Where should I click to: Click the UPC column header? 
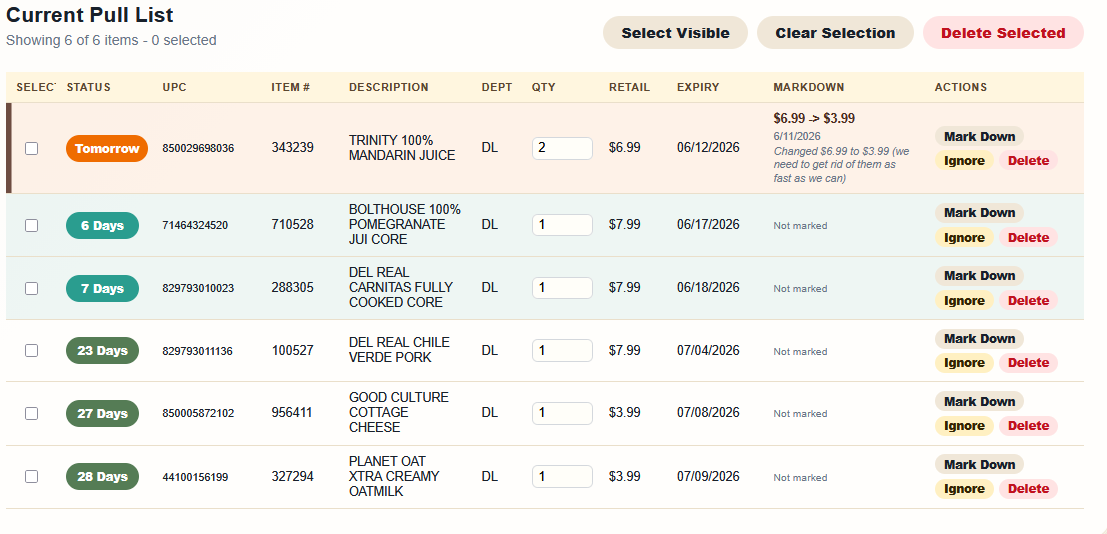point(174,88)
